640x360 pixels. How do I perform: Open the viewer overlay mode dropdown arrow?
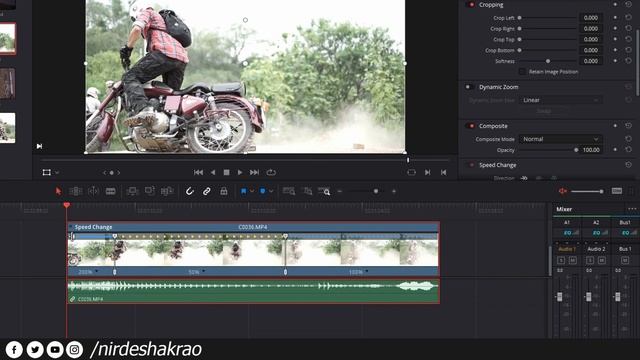(57, 172)
